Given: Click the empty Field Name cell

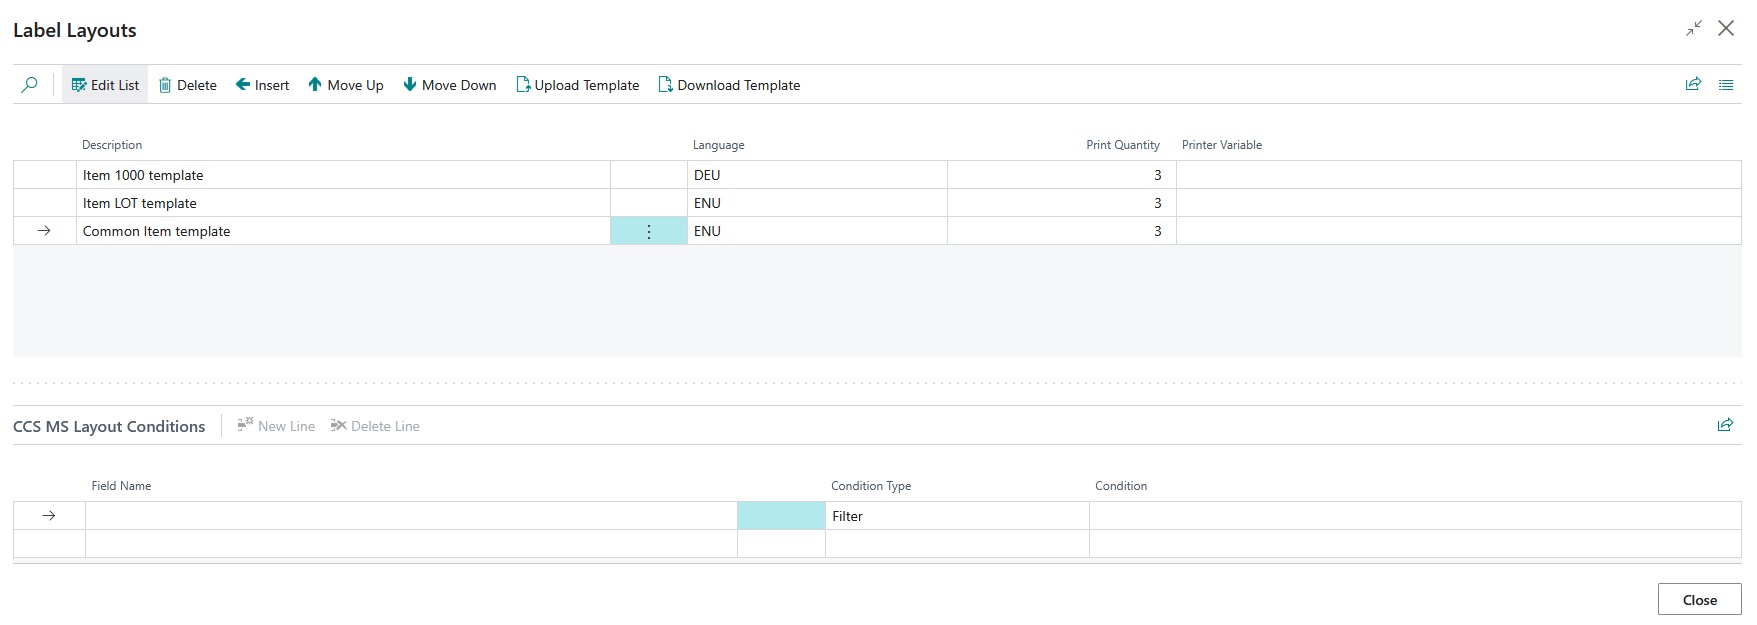Looking at the screenshot, I should 410,516.
